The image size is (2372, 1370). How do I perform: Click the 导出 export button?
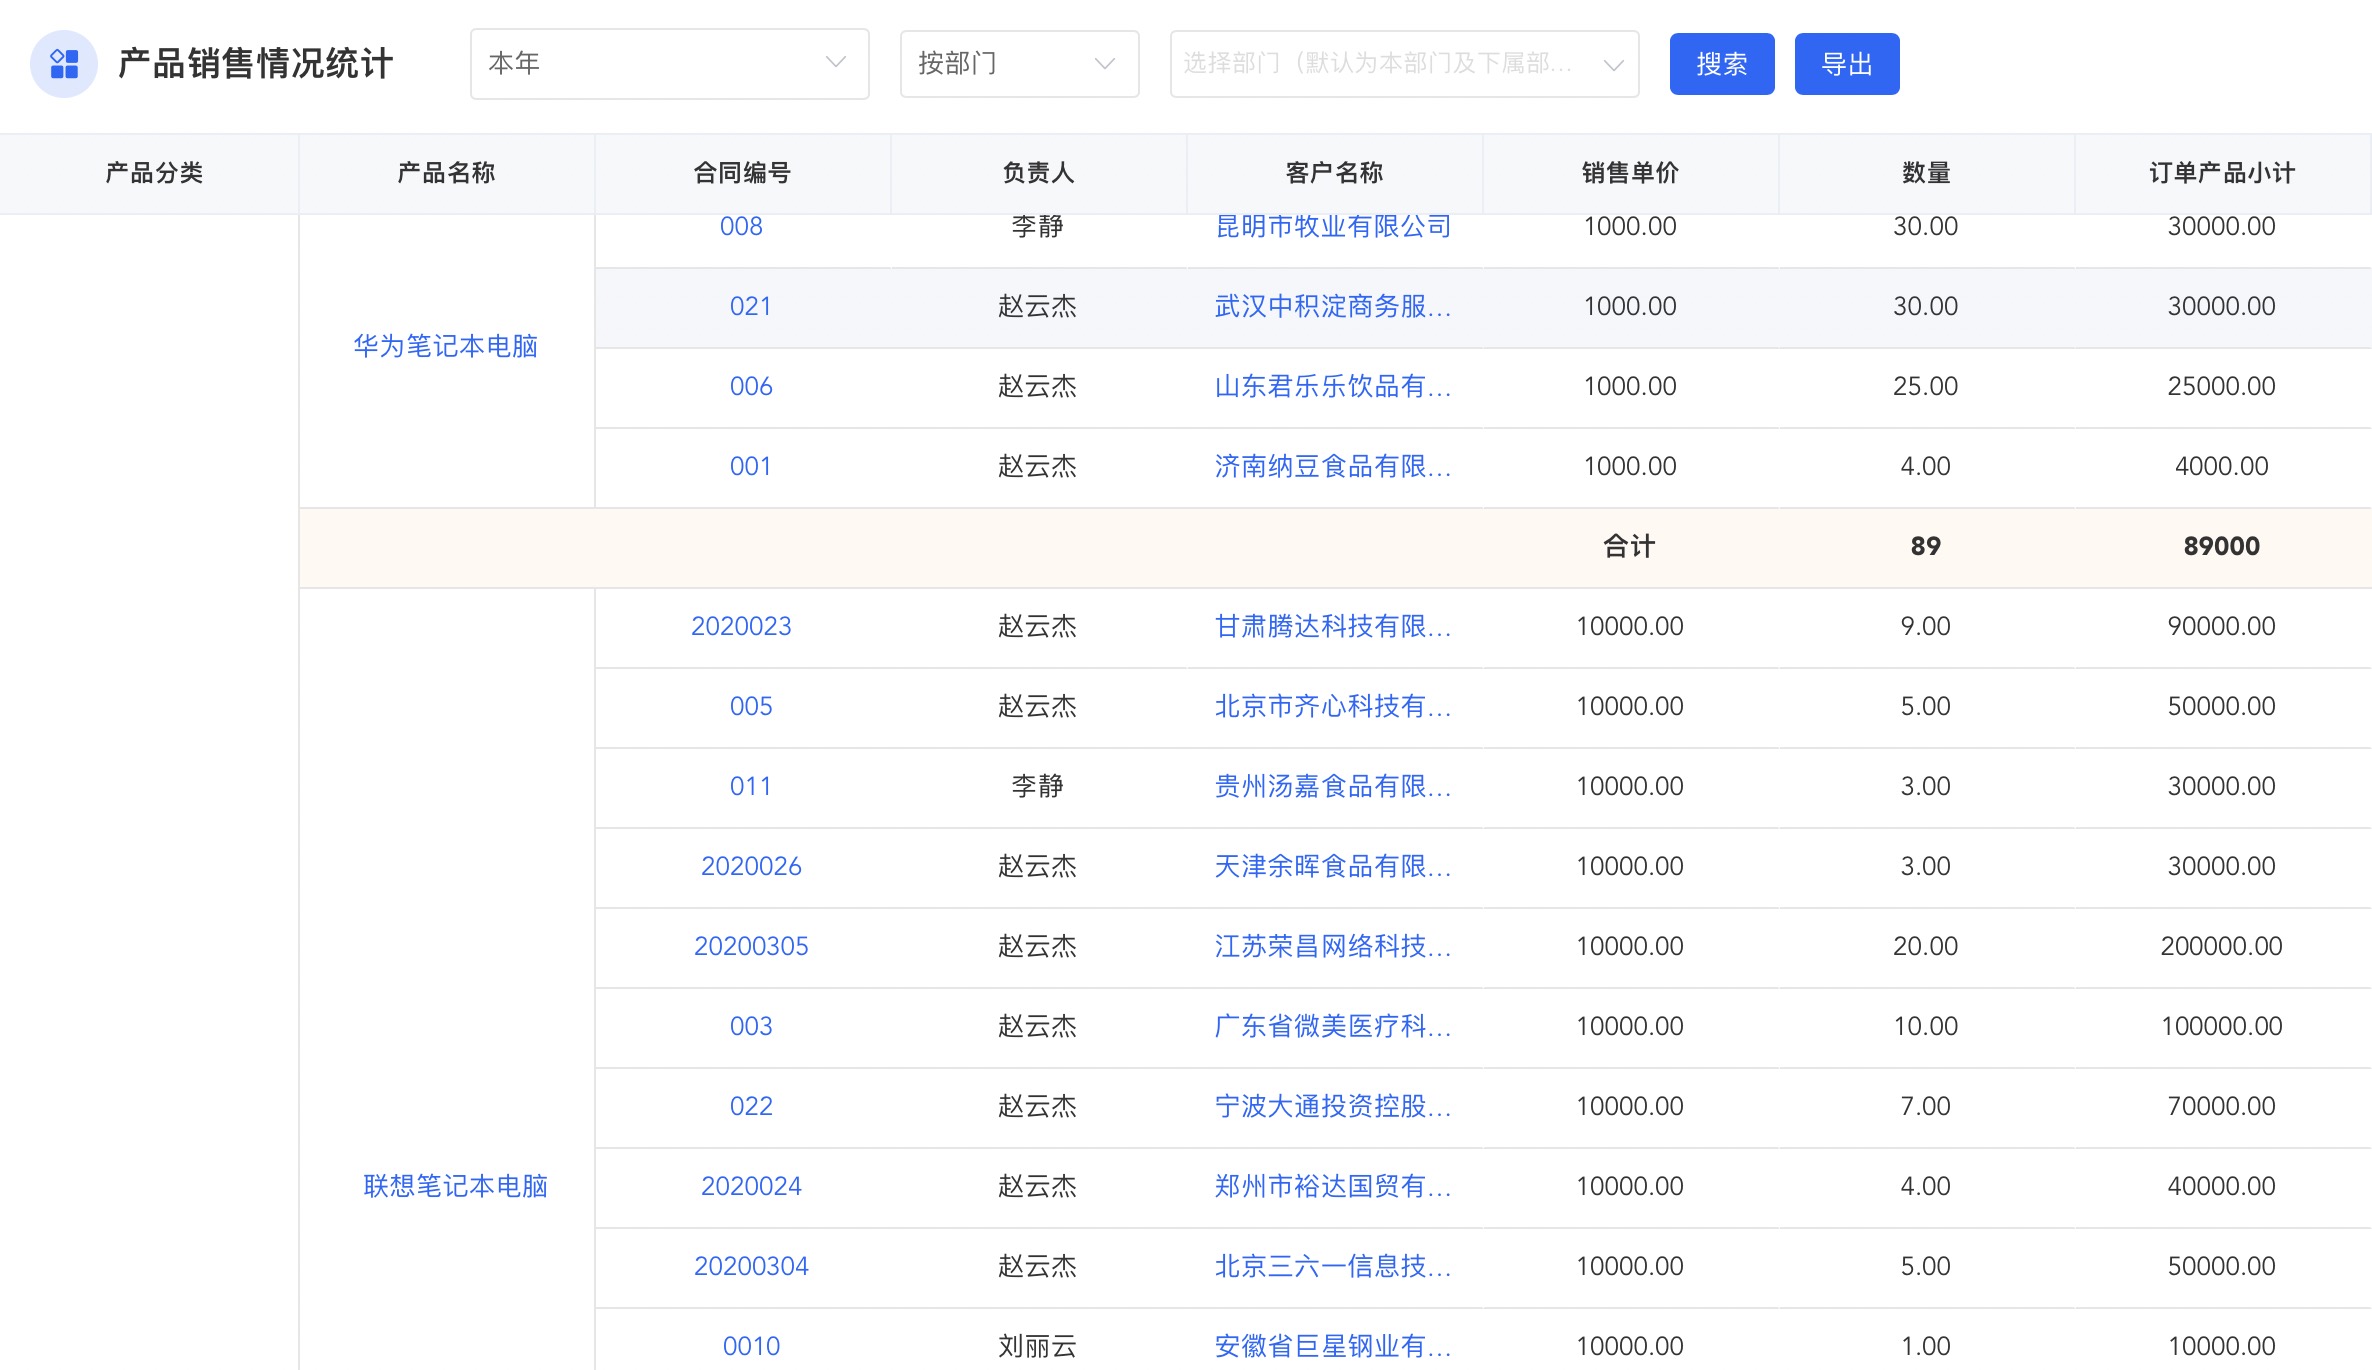(x=1846, y=64)
